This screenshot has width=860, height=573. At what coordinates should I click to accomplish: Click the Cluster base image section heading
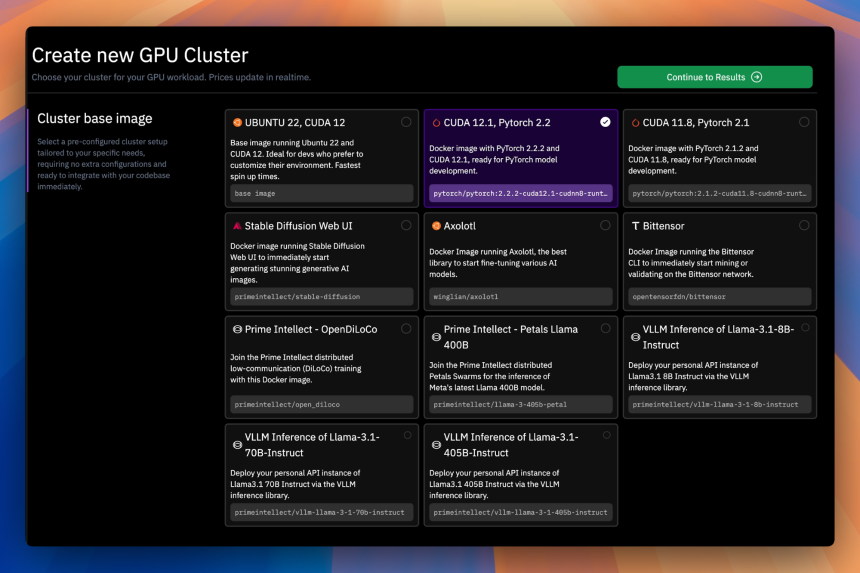[95, 118]
